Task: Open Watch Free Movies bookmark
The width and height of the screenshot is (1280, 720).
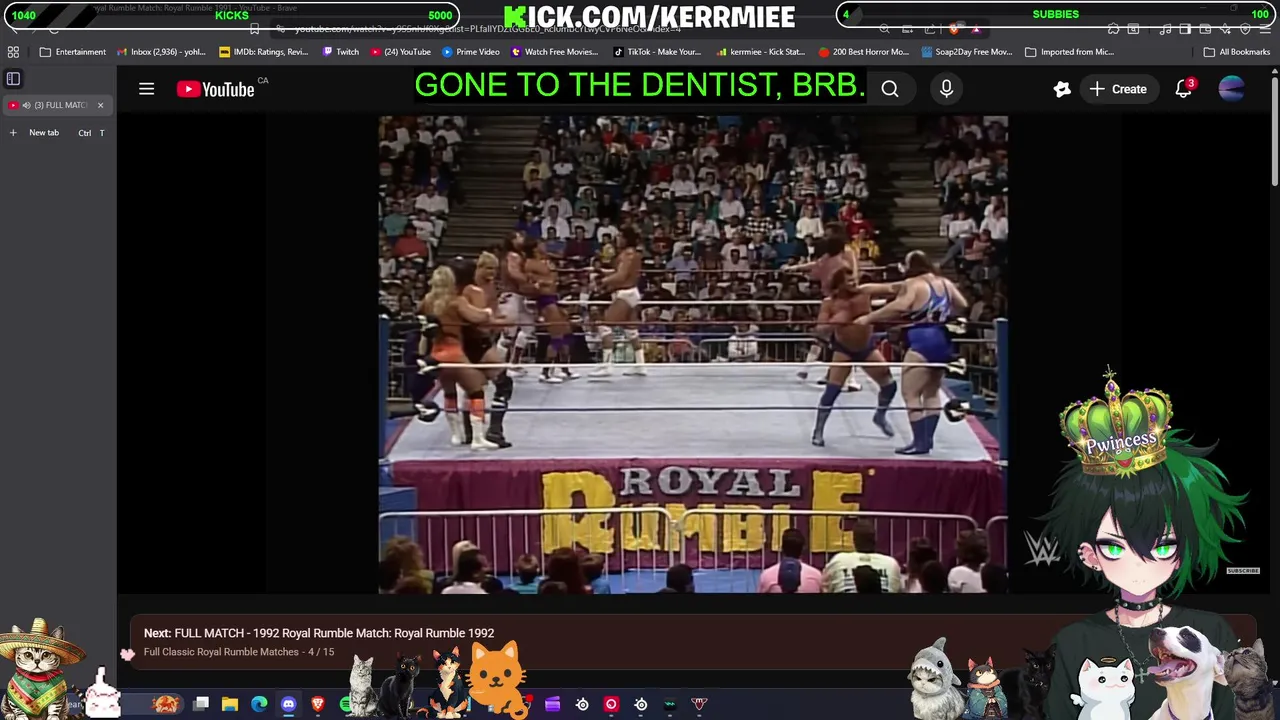Action: [554, 52]
